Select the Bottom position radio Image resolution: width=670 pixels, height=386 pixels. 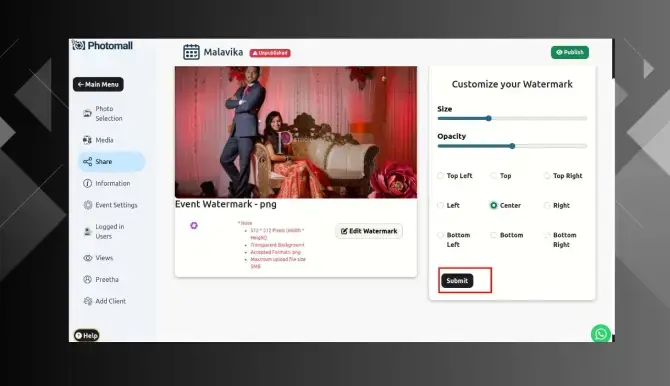point(494,235)
